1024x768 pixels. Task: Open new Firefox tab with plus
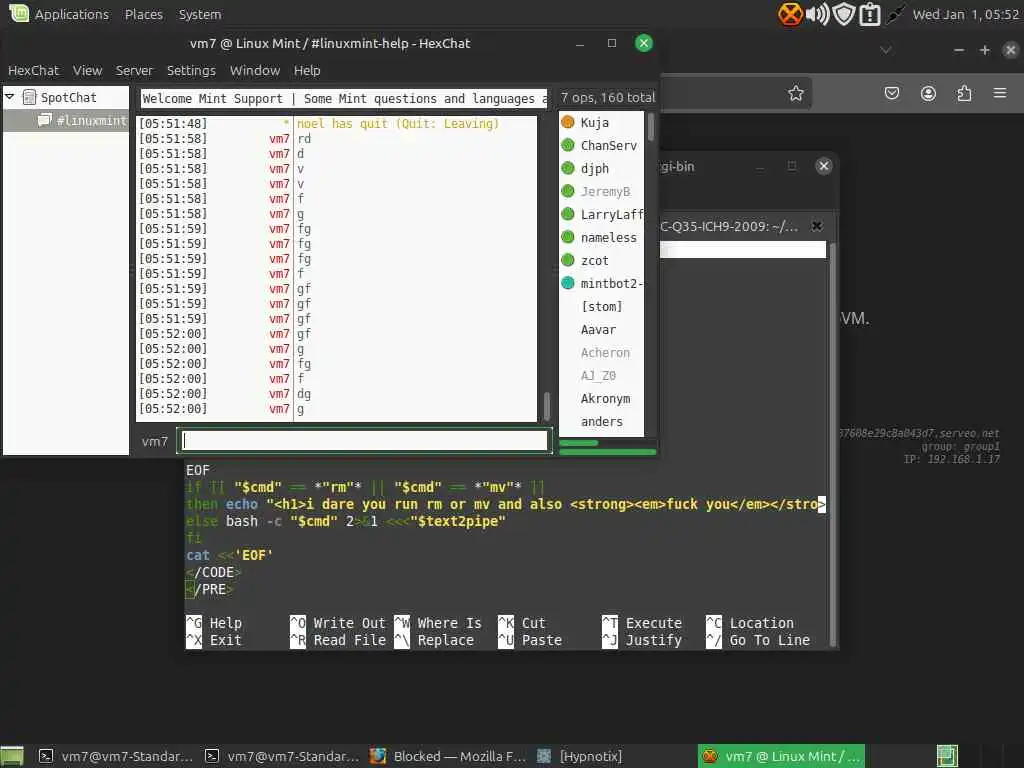click(985, 50)
